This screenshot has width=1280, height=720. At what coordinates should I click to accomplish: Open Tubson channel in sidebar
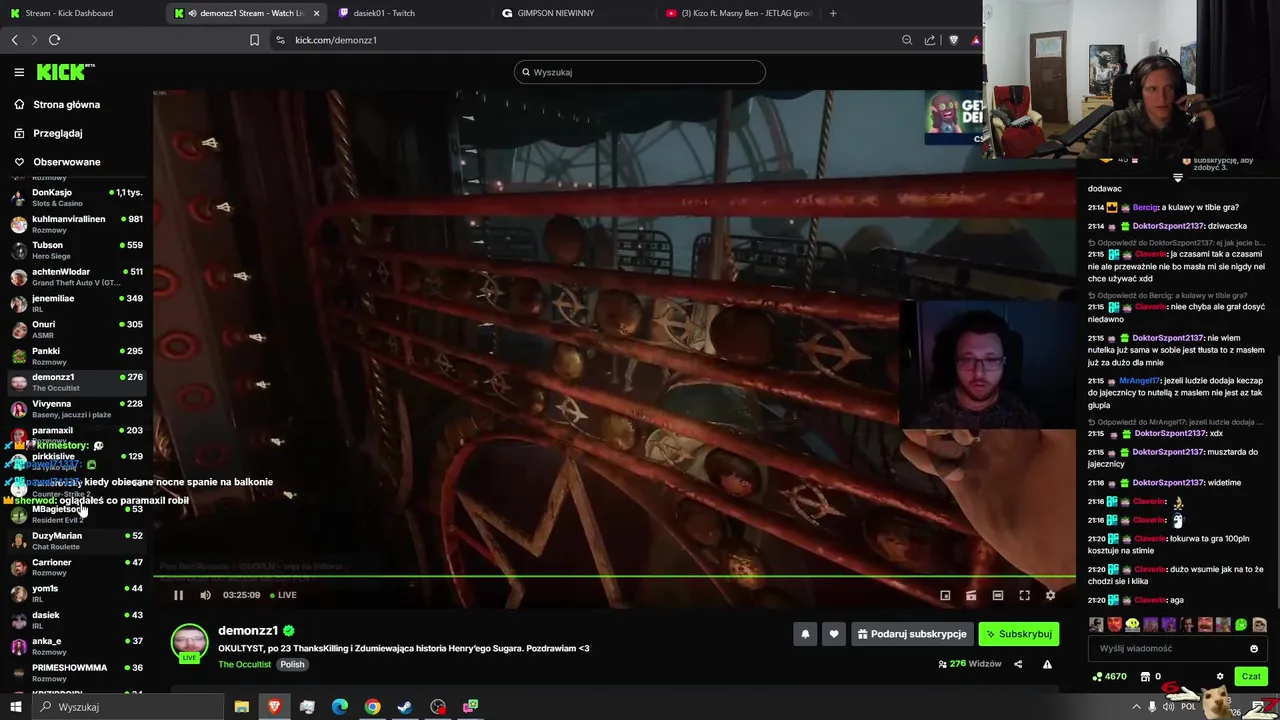76,250
